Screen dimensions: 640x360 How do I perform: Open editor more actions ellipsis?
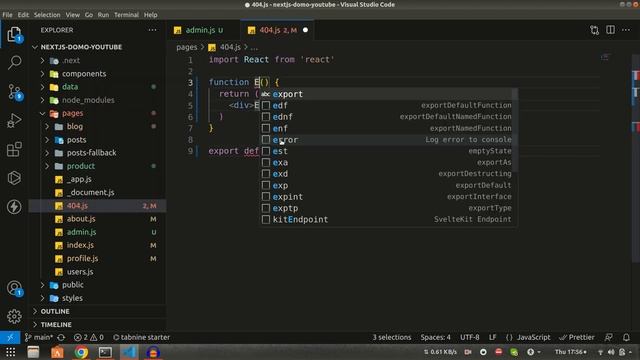[x=626, y=30]
